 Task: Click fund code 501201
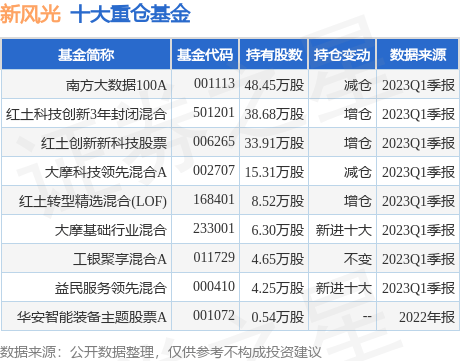tap(214, 113)
